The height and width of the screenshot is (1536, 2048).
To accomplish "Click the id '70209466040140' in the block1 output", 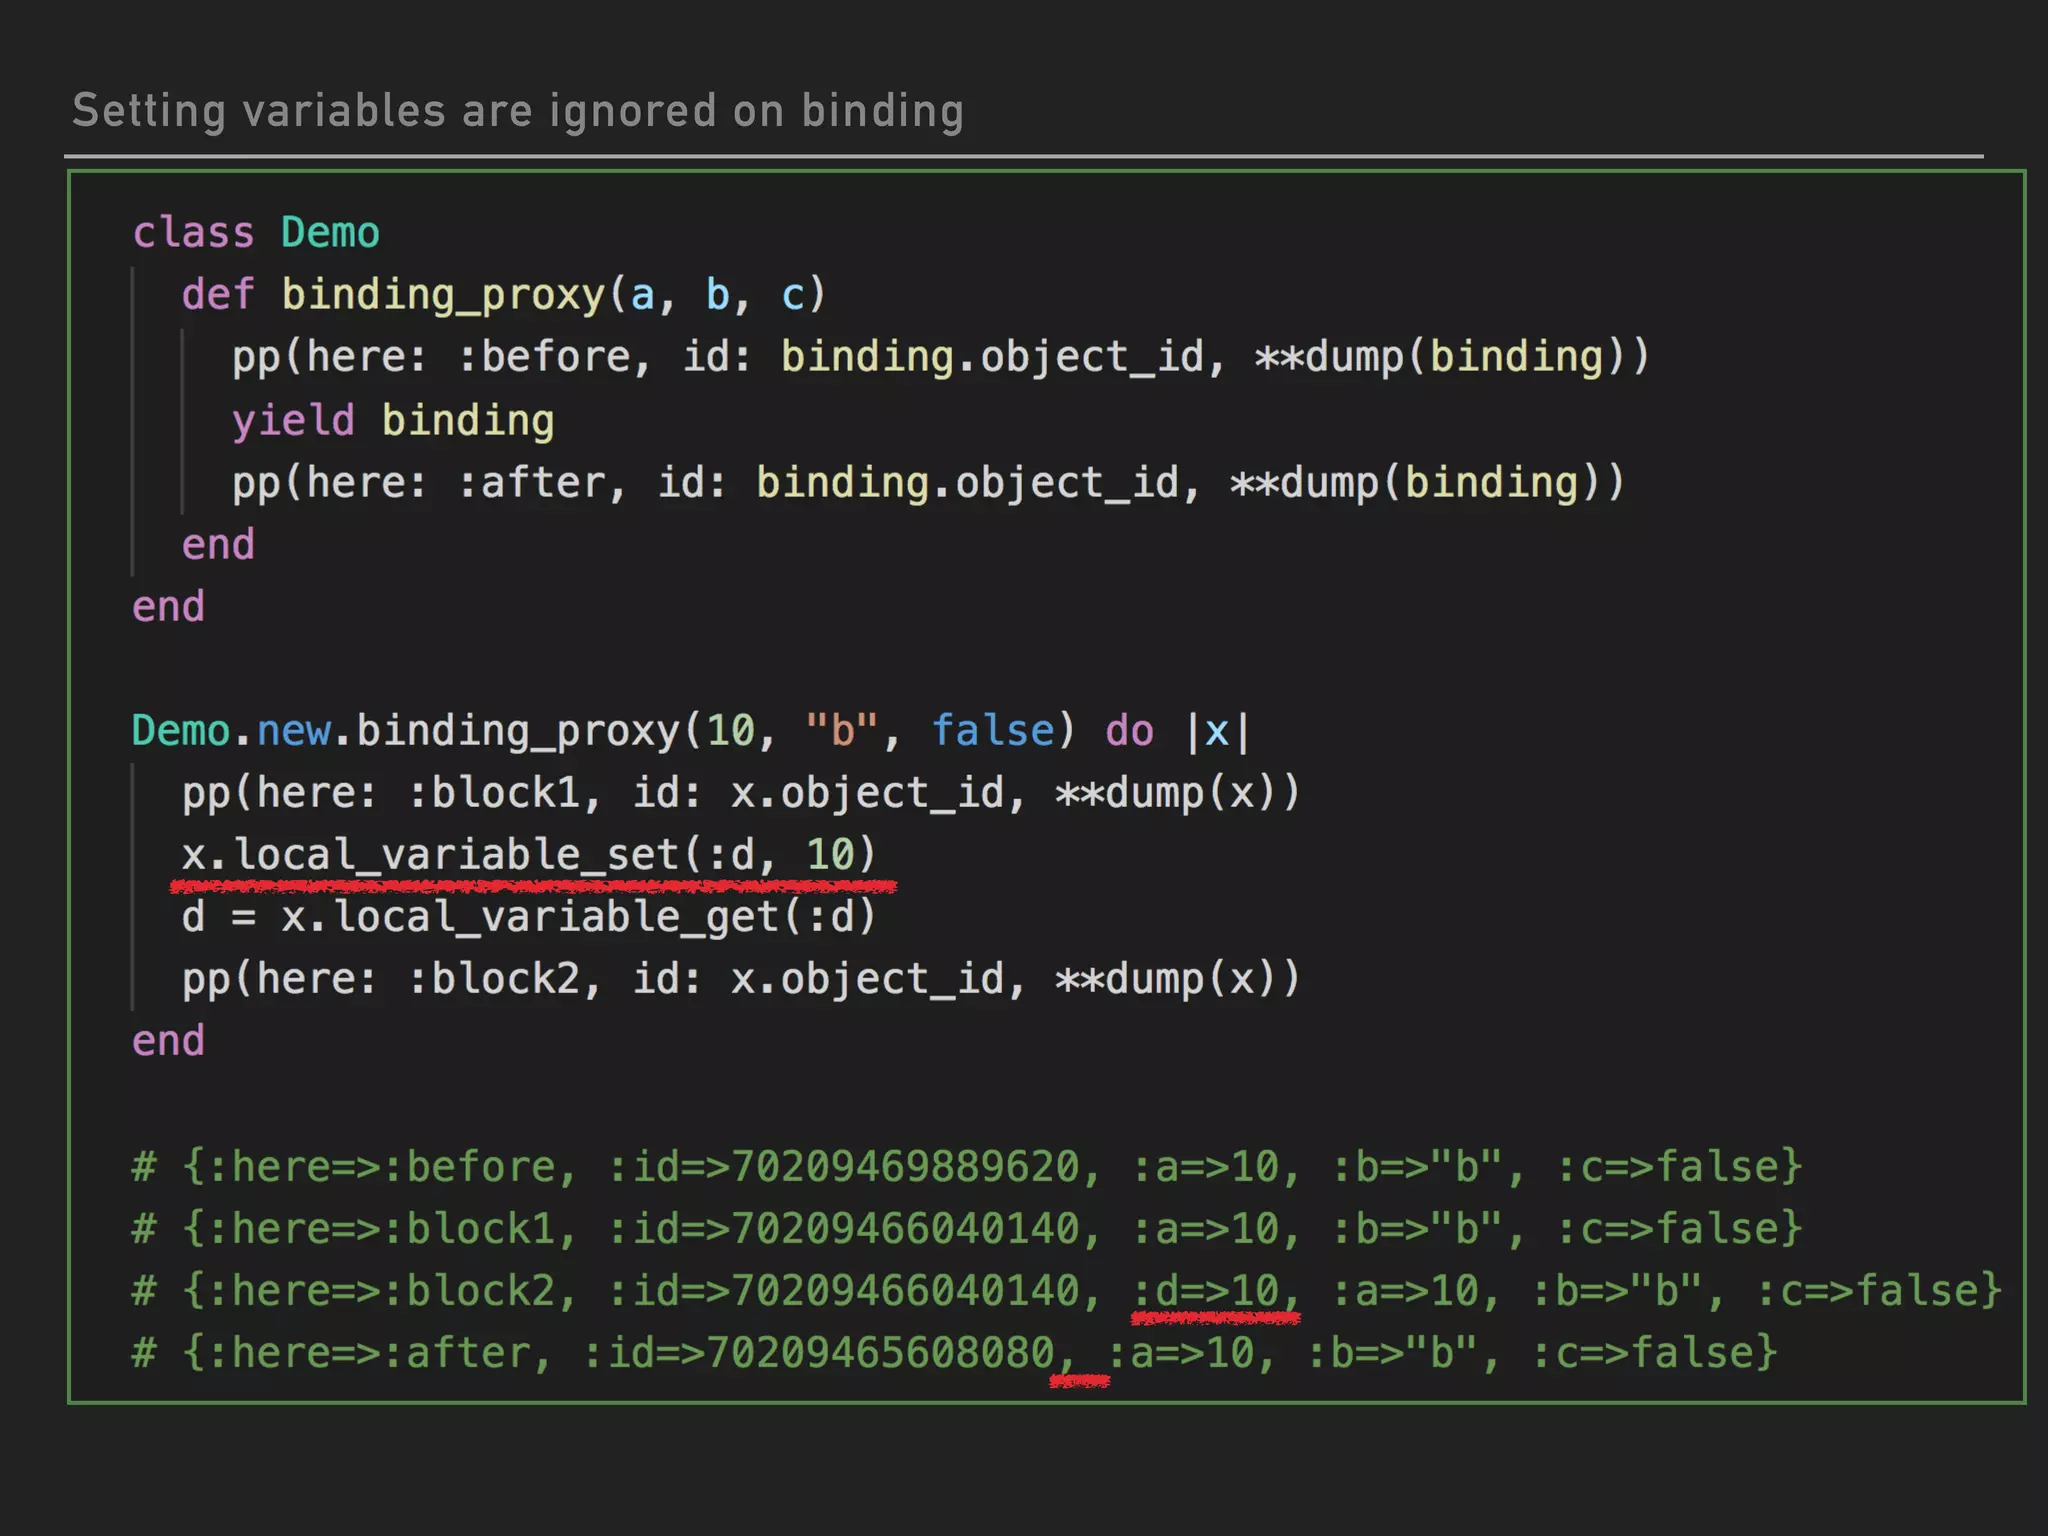I will [x=905, y=1229].
